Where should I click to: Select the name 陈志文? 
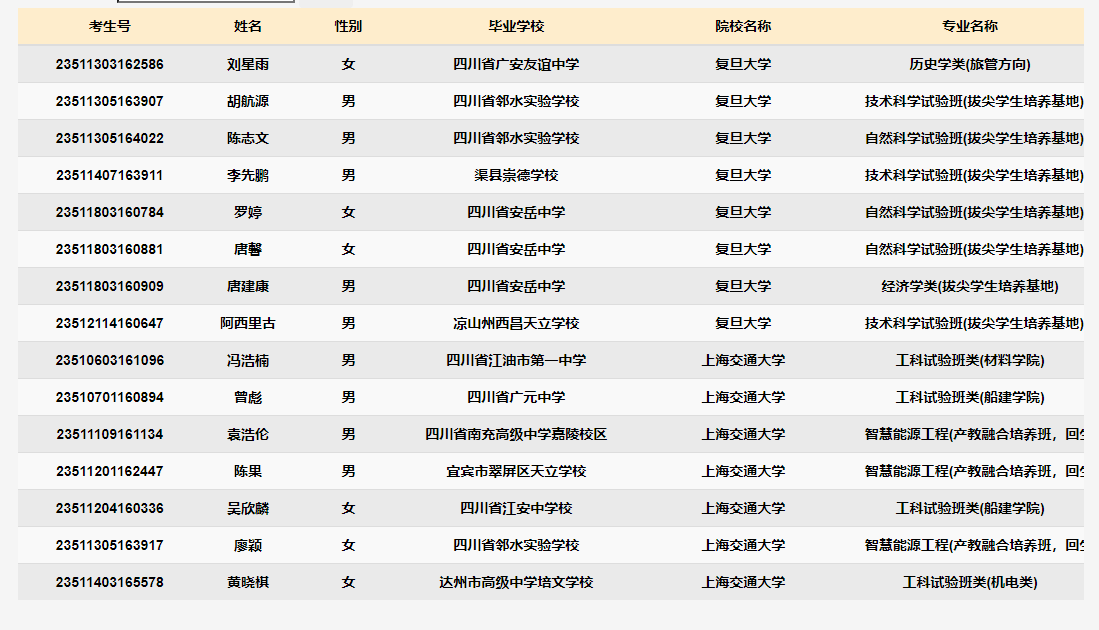click(x=247, y=139)
